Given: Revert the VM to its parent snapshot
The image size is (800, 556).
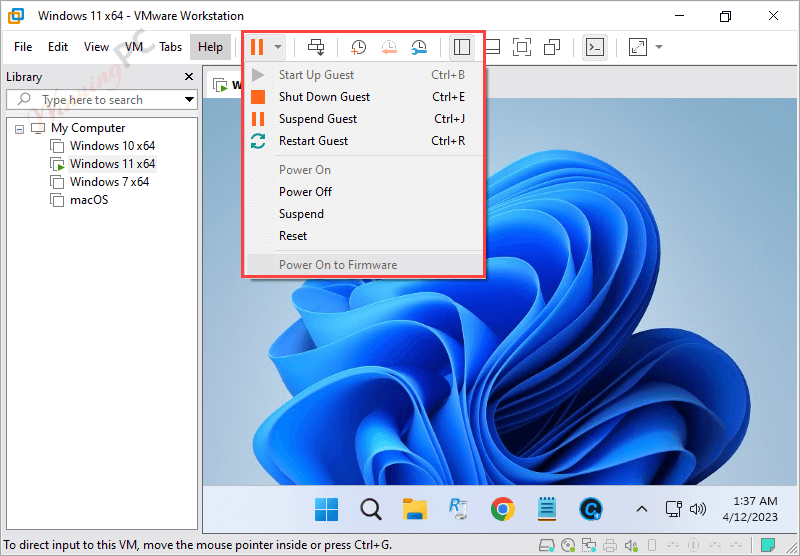Looking at the screenshot, I should click(x=389, y=47).
